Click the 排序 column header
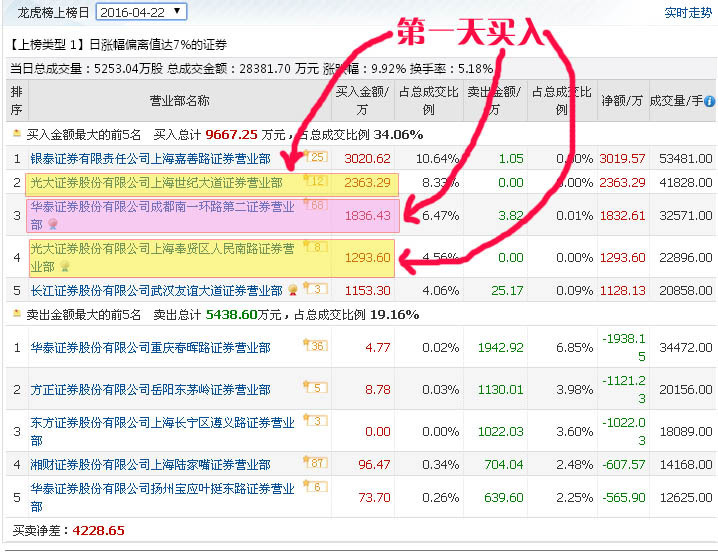Screen dimensions: 718x553 tap(16, 101)
